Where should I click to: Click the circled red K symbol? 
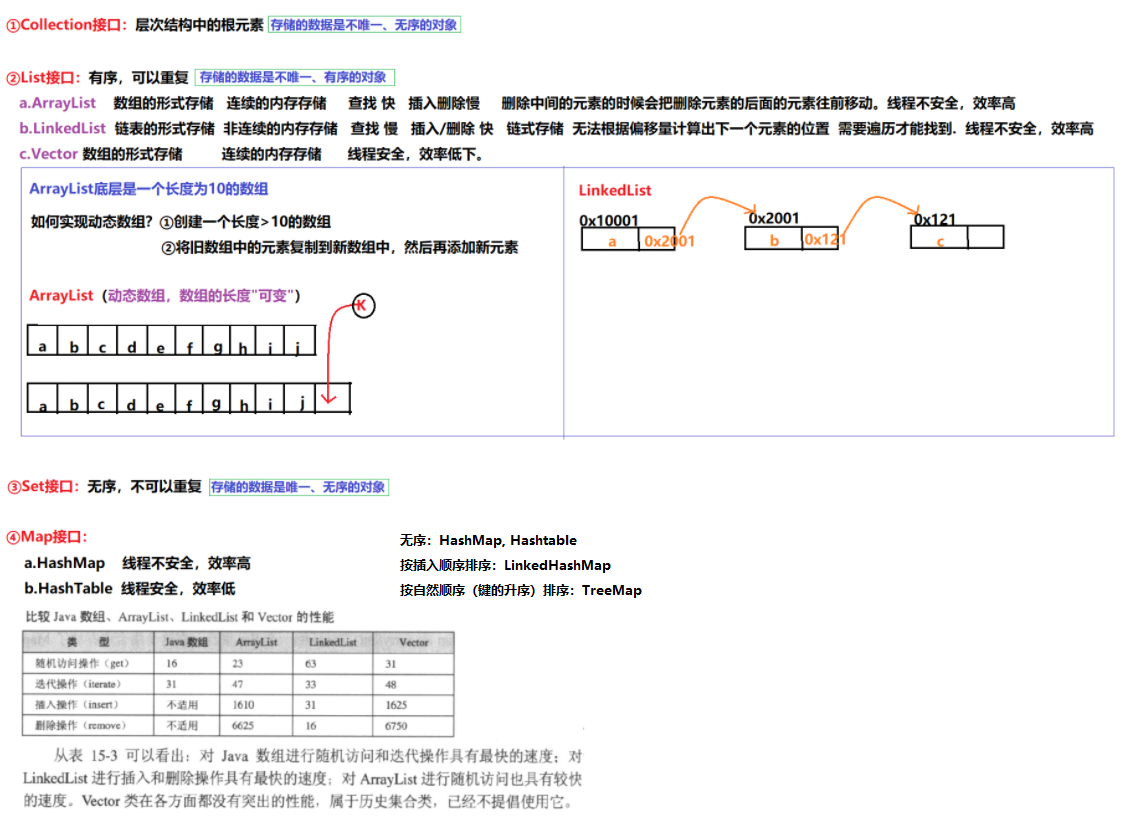point(362,307)
